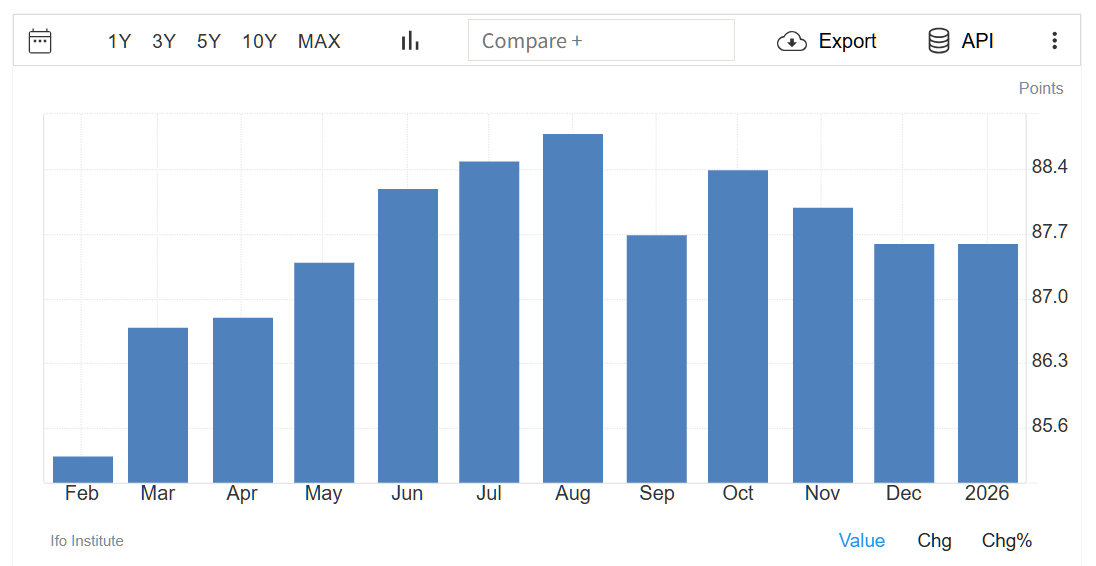Switch to 5Y time range
Screen dimensions: 1096x566
pyautogui.click(x=208, y=41)
